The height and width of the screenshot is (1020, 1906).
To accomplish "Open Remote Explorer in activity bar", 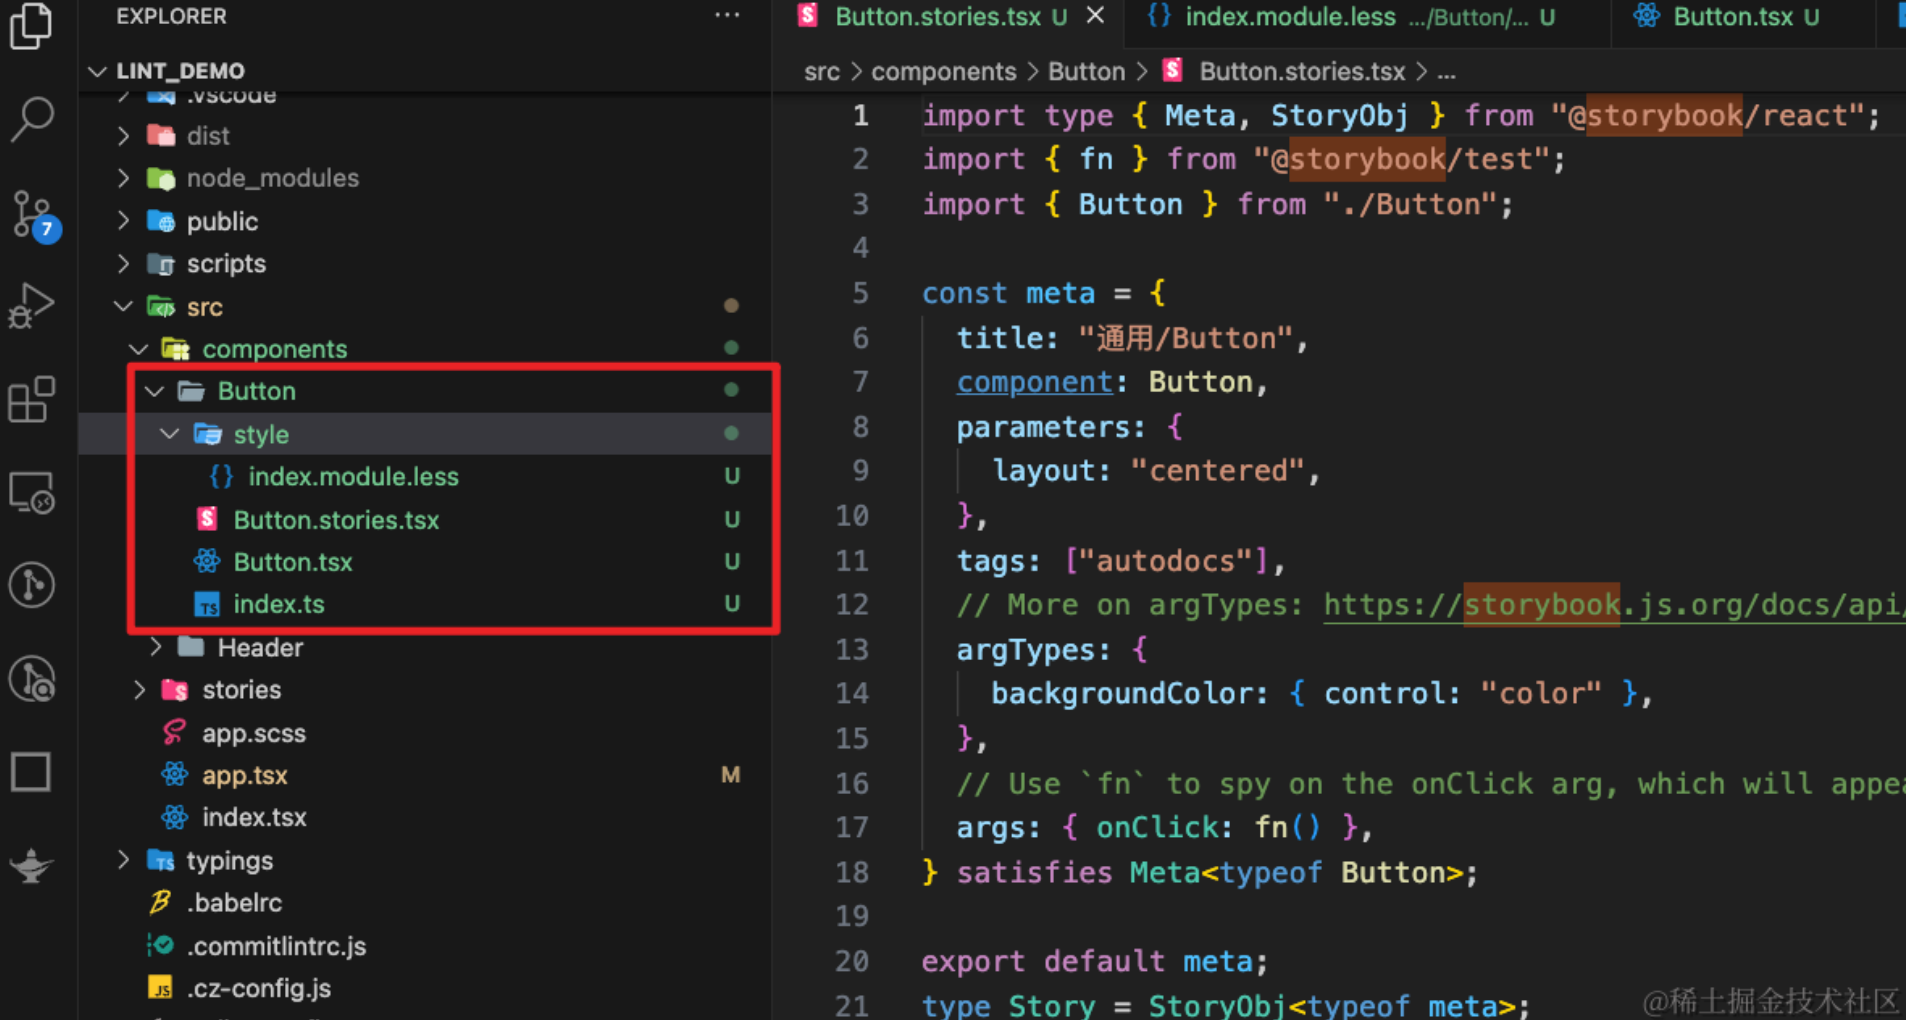I will [x=32, y=492].
